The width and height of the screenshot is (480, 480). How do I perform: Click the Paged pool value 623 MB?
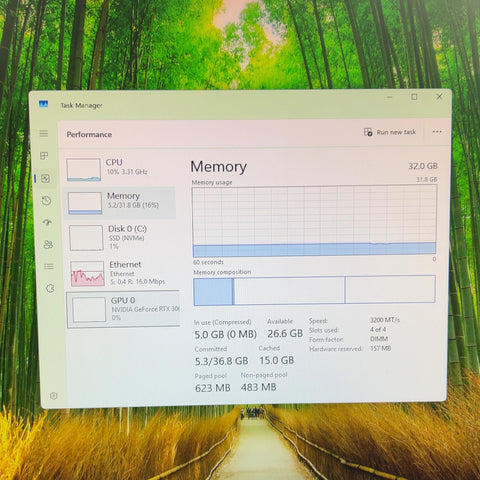(x=213, y=388)
